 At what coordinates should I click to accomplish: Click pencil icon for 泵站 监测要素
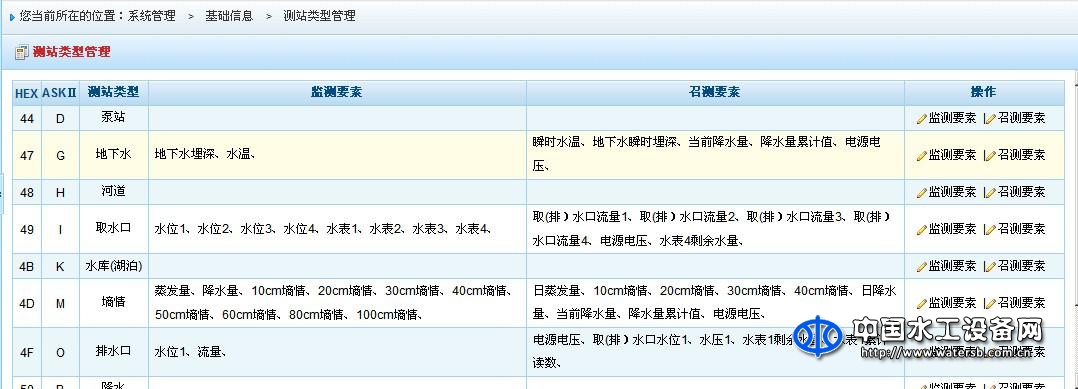tap(921, 118)
